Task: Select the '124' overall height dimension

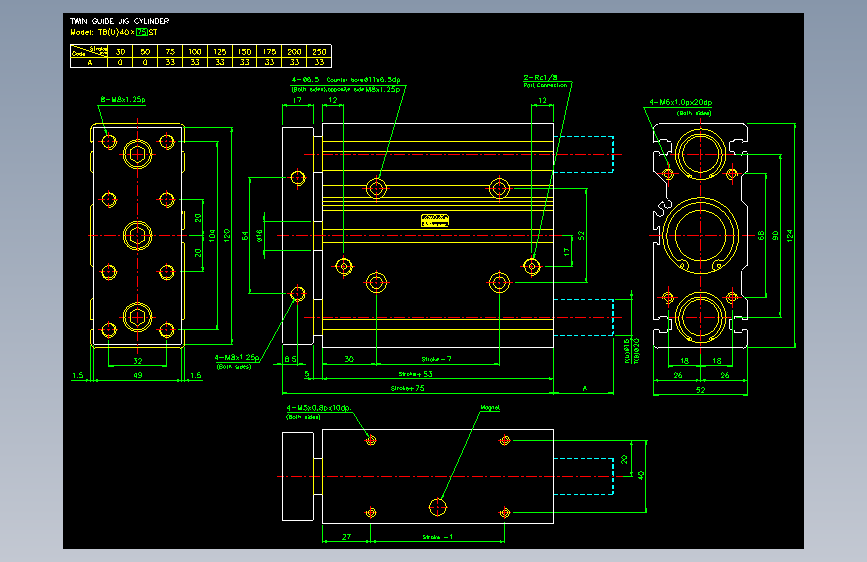Action: pos(790,236)
